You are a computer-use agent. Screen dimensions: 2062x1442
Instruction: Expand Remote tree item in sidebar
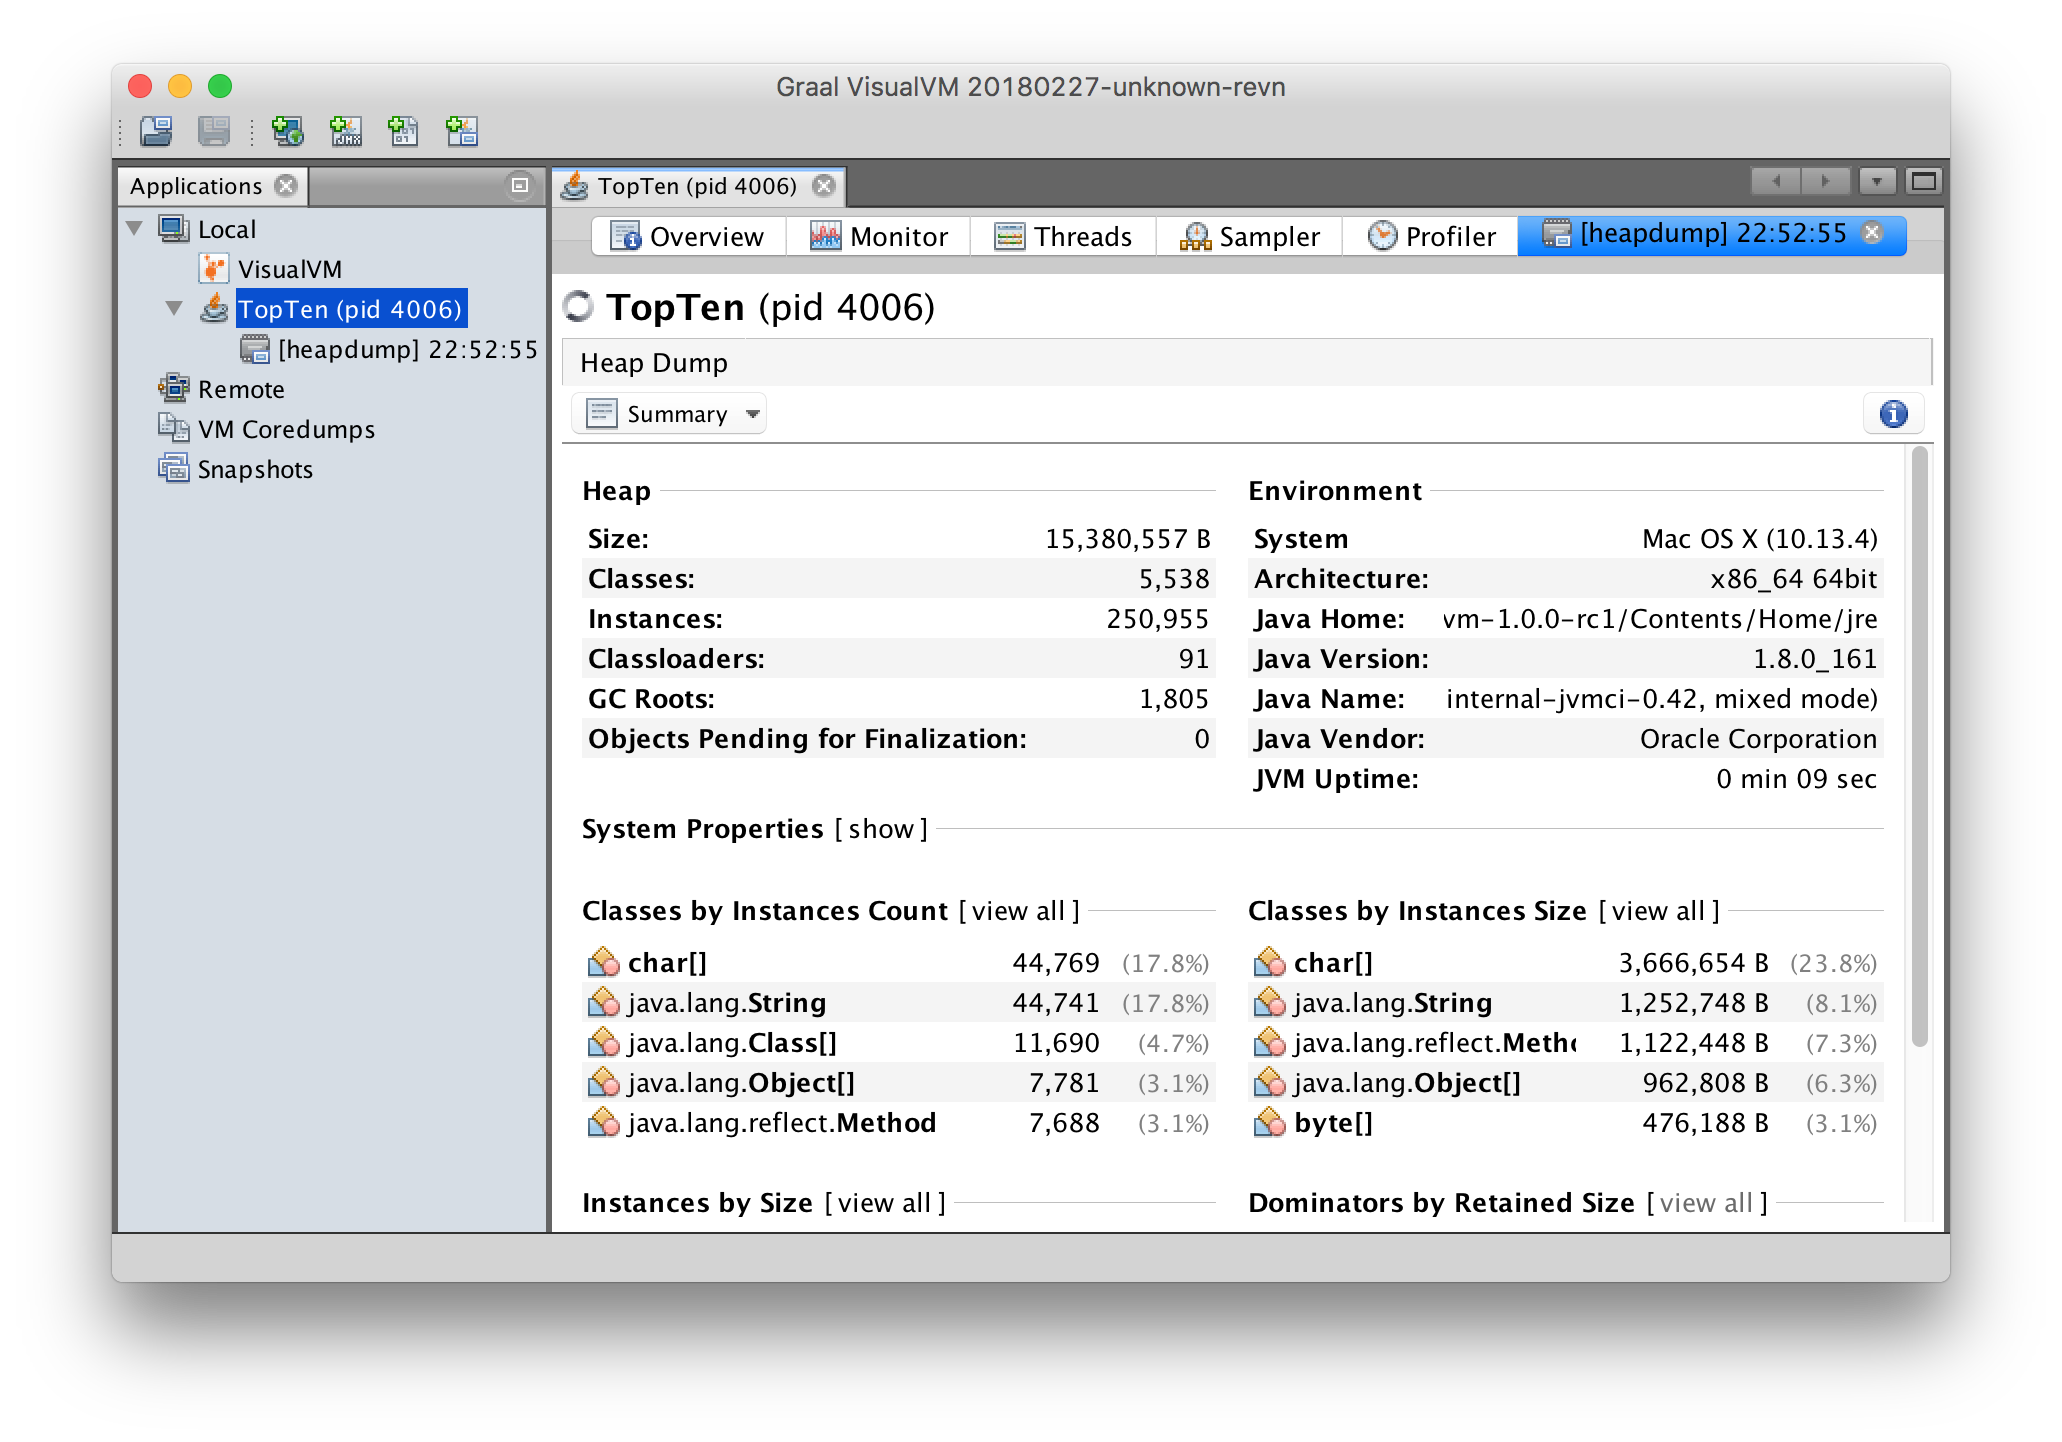pyautogui.click(x=138, y=387)
